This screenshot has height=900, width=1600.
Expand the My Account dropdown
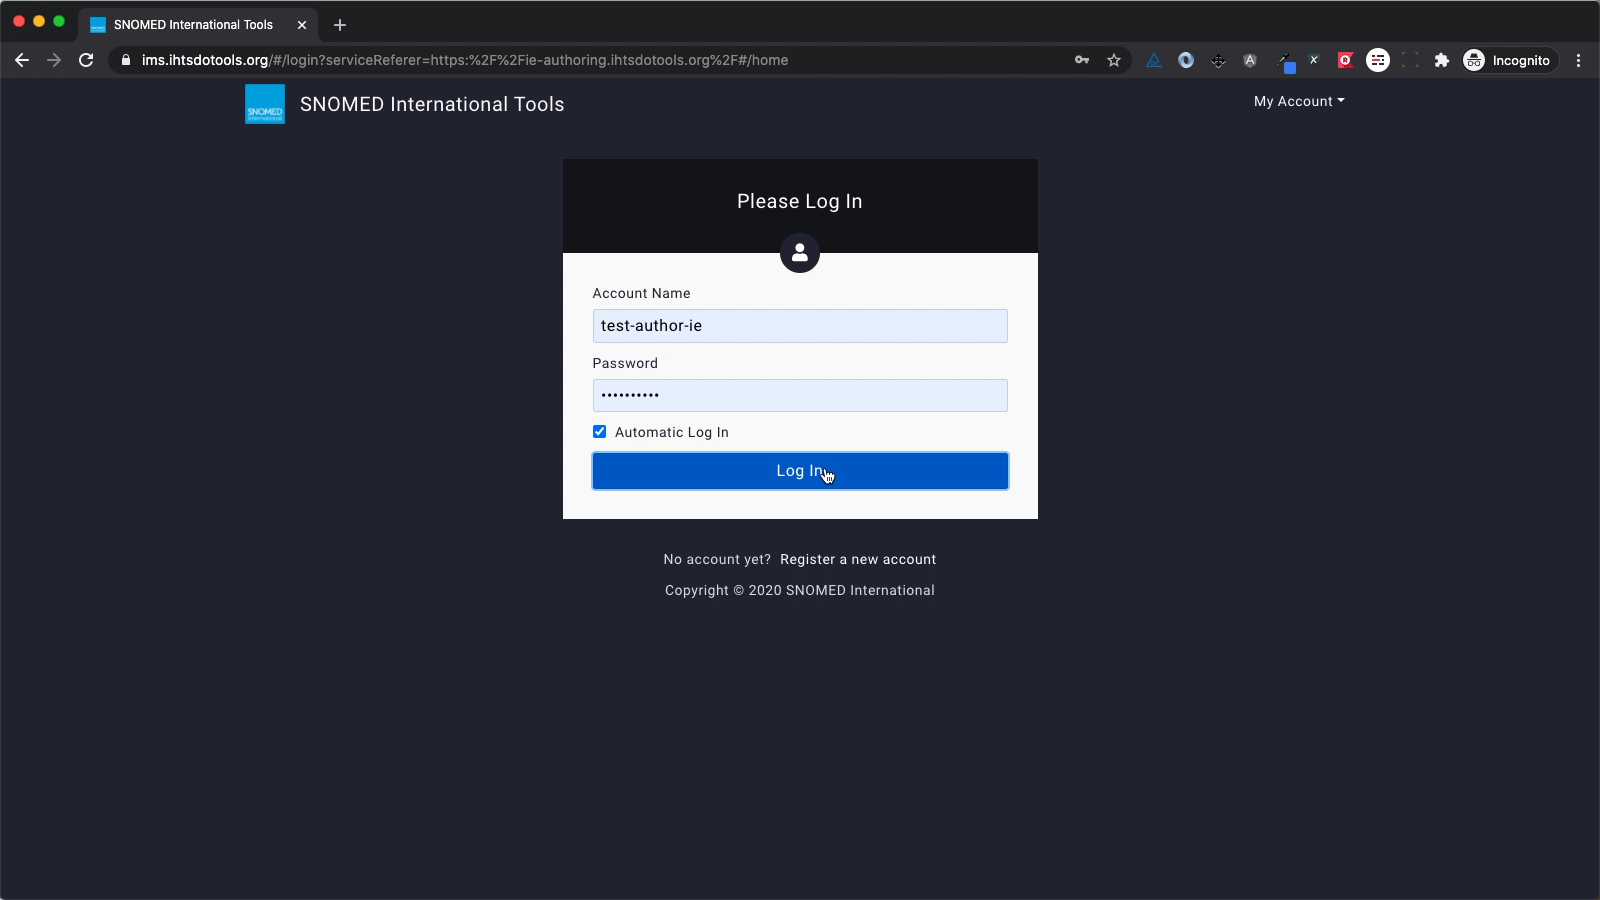click(x=1299, y=101)
